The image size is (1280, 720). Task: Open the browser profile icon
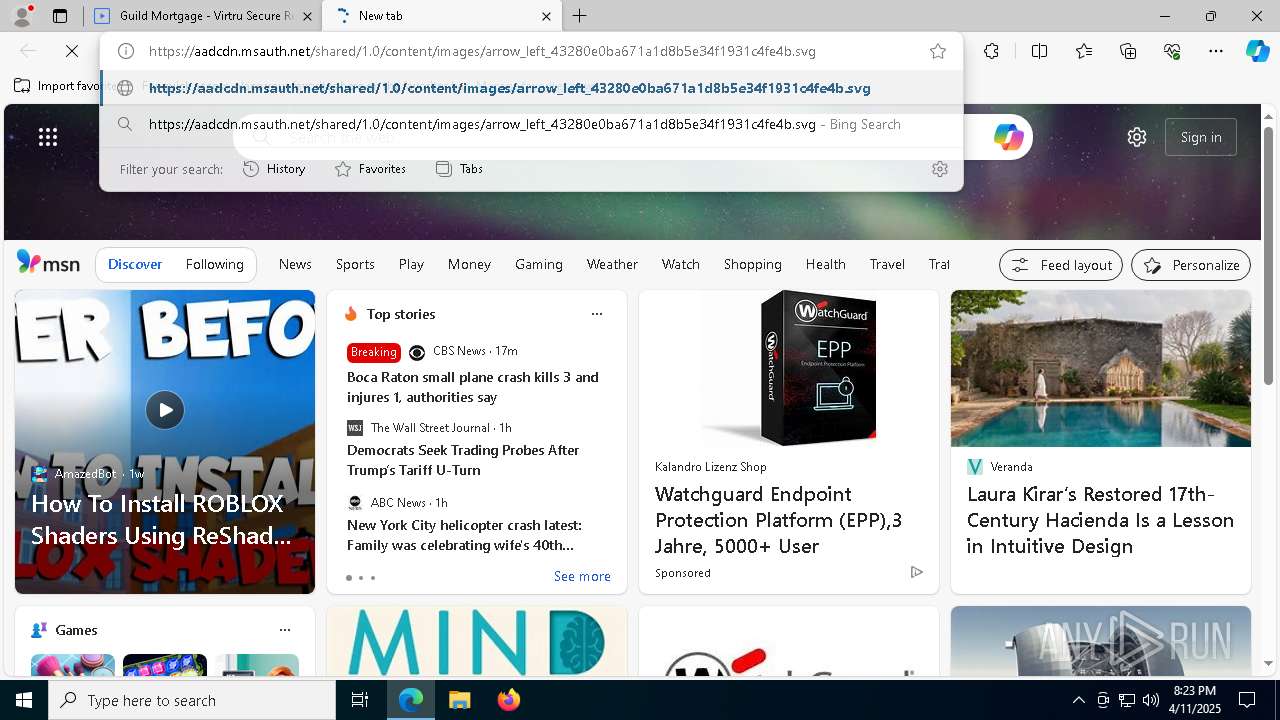pyautogui.click(x=22, y=16)
